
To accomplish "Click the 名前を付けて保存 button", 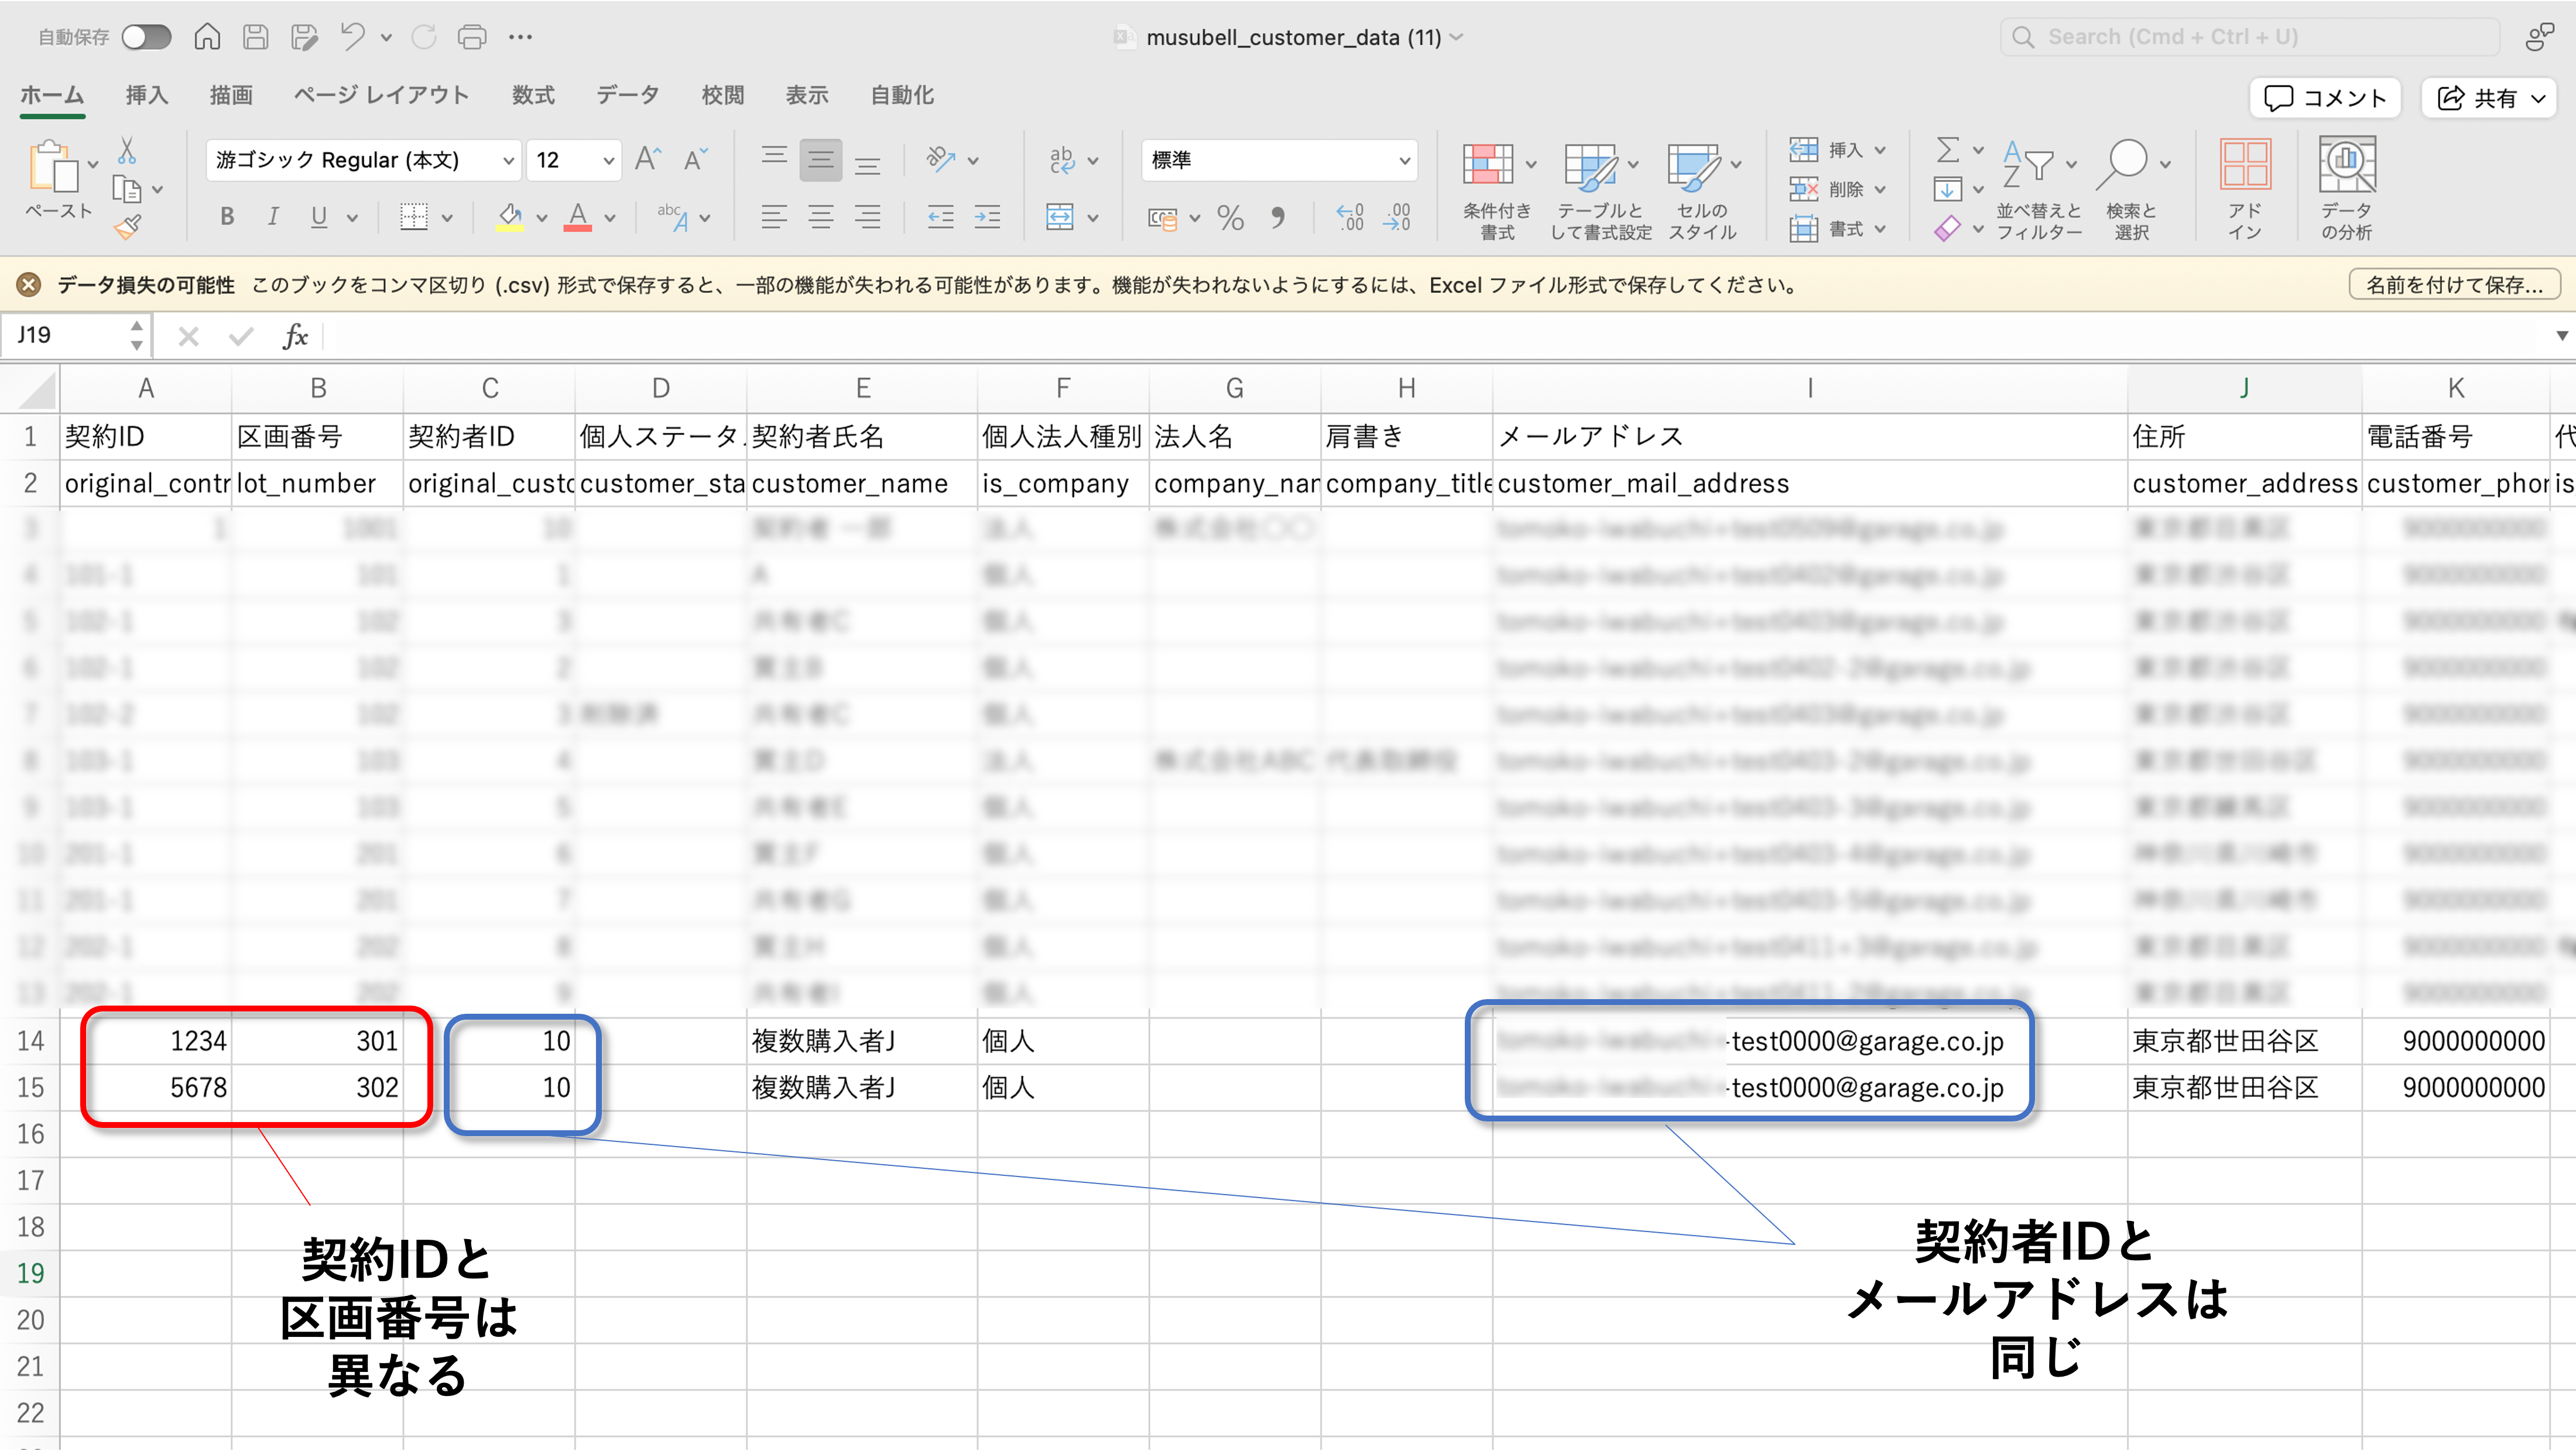I will pyautogui.click(x=2453, y=285).
